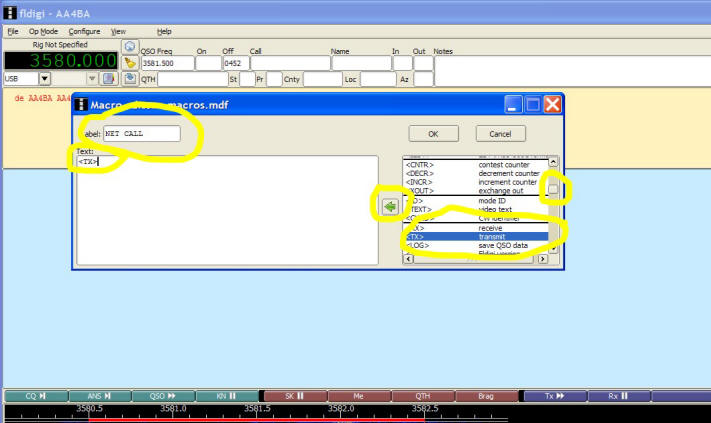
Task: Select the mode ID tag row
Action: point(476,200)
